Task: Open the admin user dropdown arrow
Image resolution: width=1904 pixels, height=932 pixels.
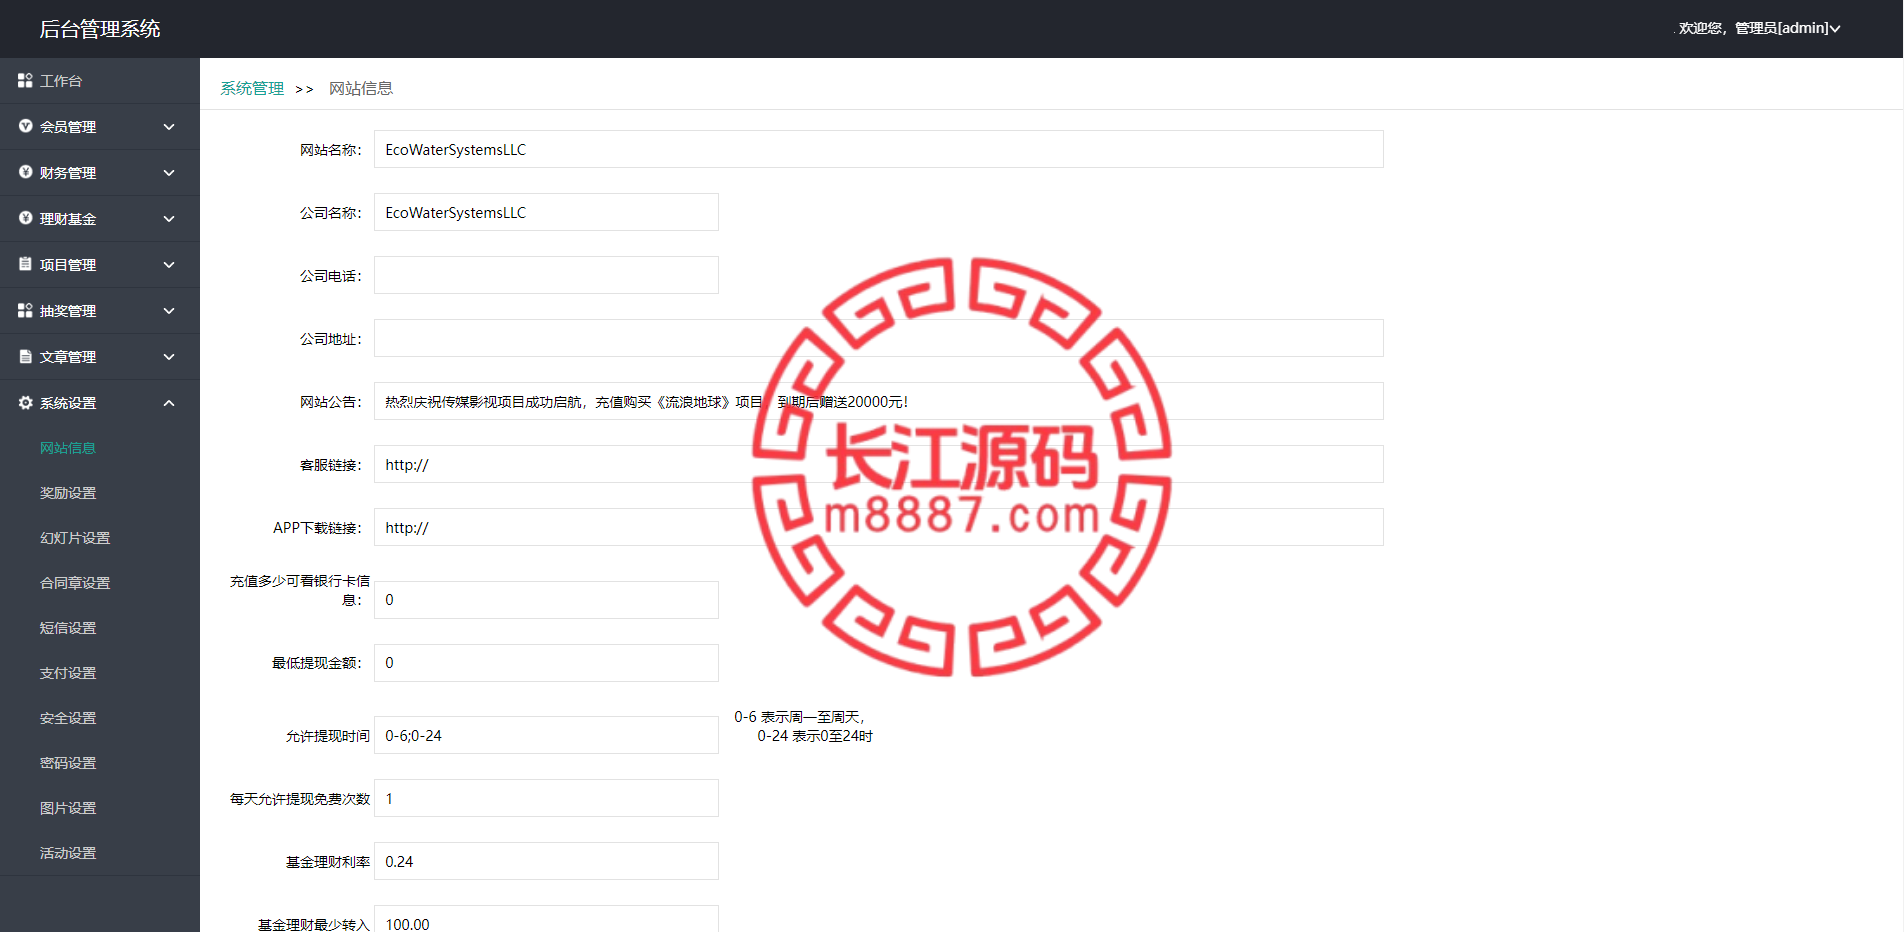Action: pos(1835,29)
